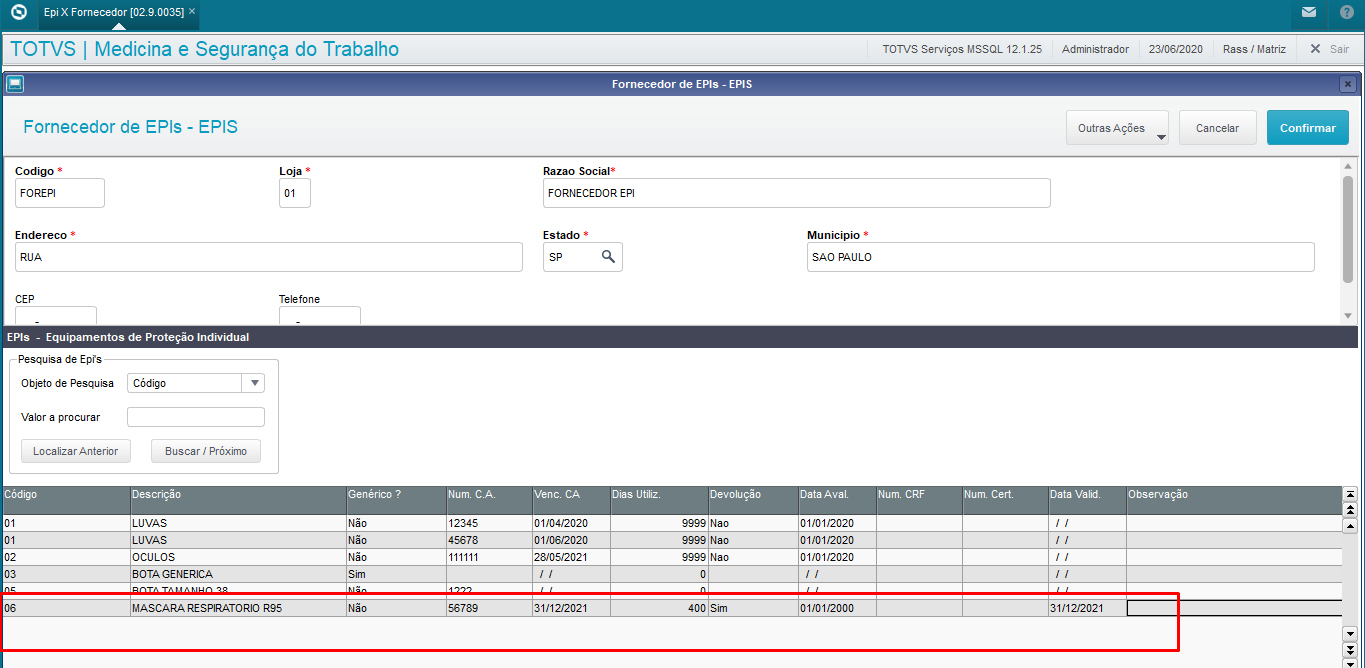Viewport: 1365px width, 668px height.
Task: Open the mail envelope icon
Action: [x=1308, y=13]
